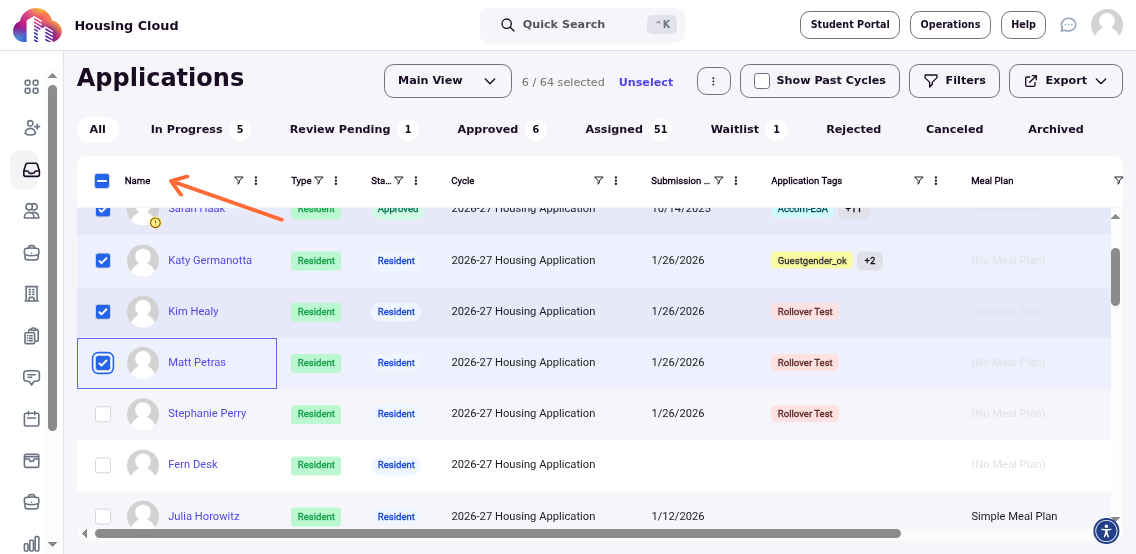
Task: Click the Help button
Action: click(x=1023, y=25)
